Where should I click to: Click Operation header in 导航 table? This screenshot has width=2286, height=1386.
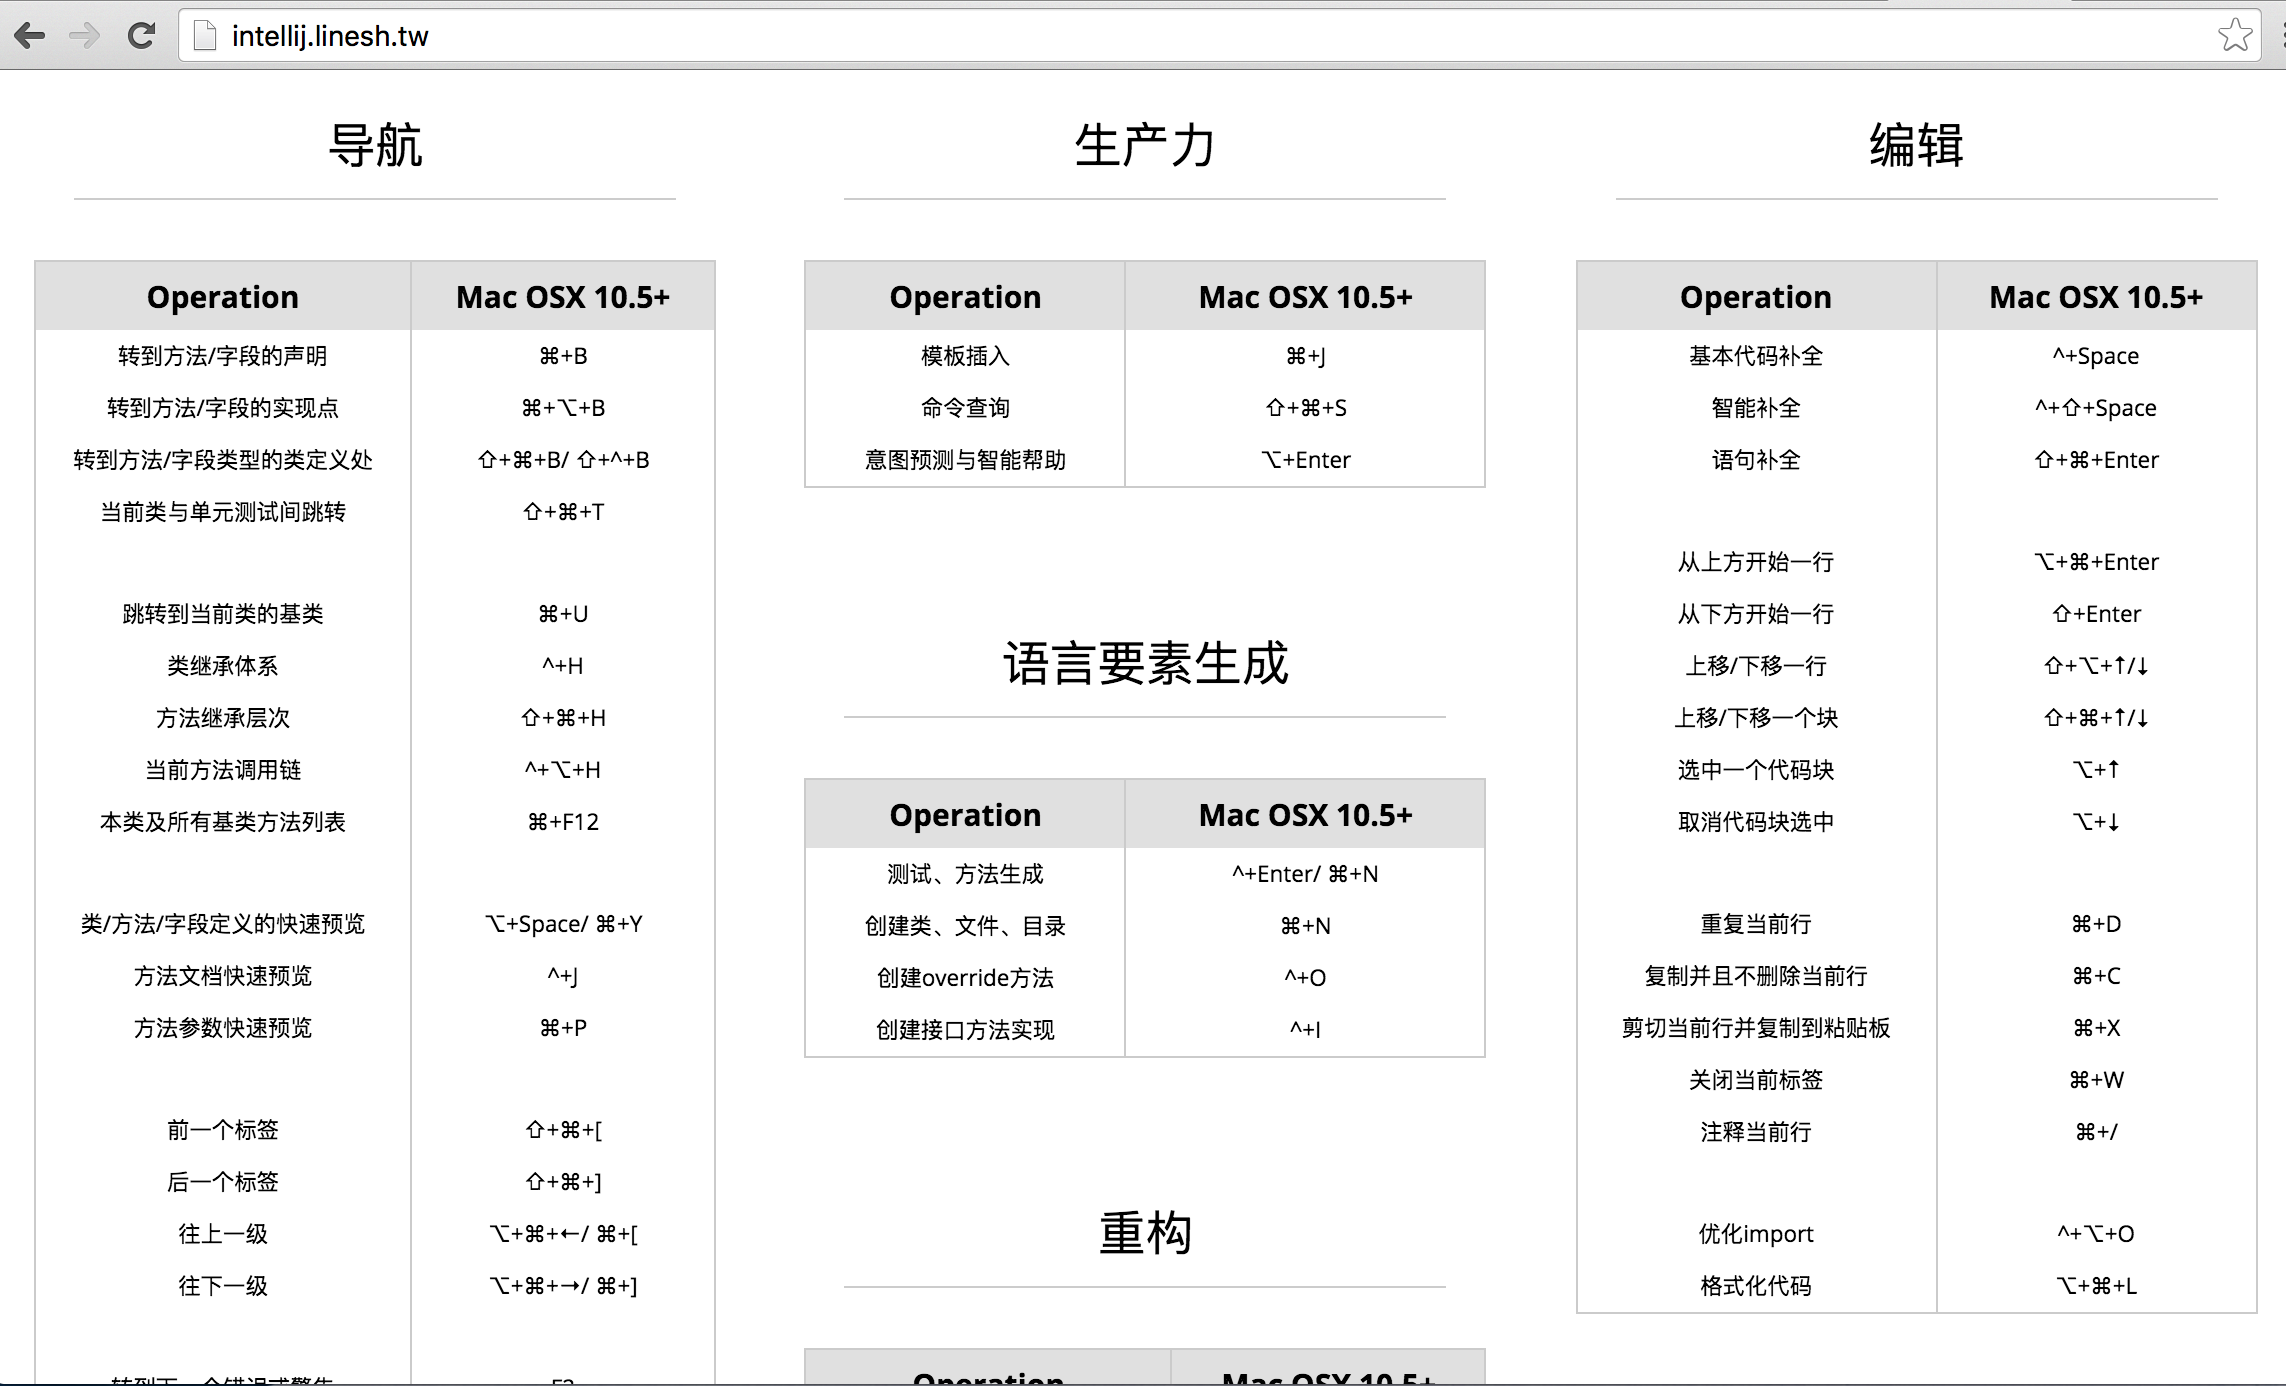point(222,297)
